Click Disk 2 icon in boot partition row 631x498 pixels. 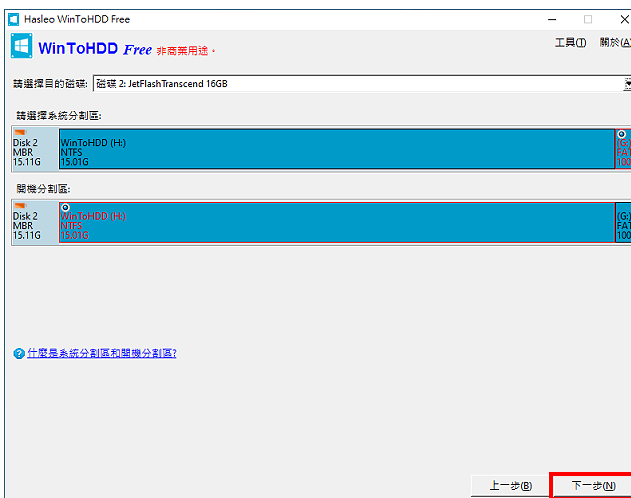(20, 206)
